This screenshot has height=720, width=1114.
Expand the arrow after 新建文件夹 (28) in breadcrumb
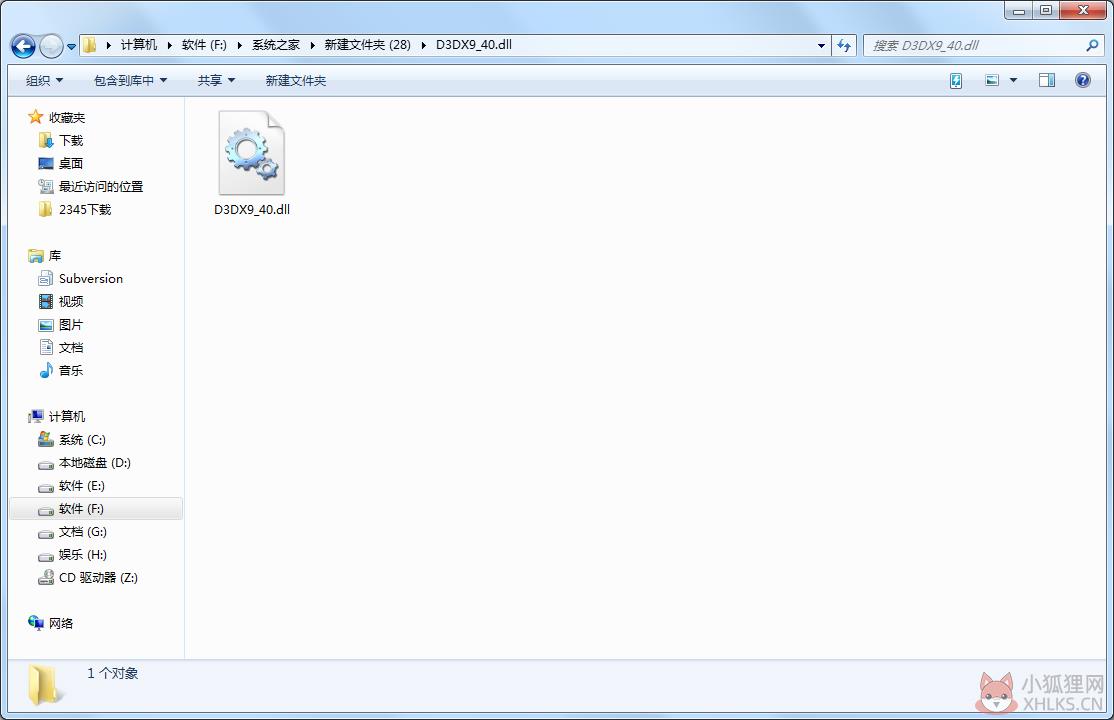click(x=423, y=45)
